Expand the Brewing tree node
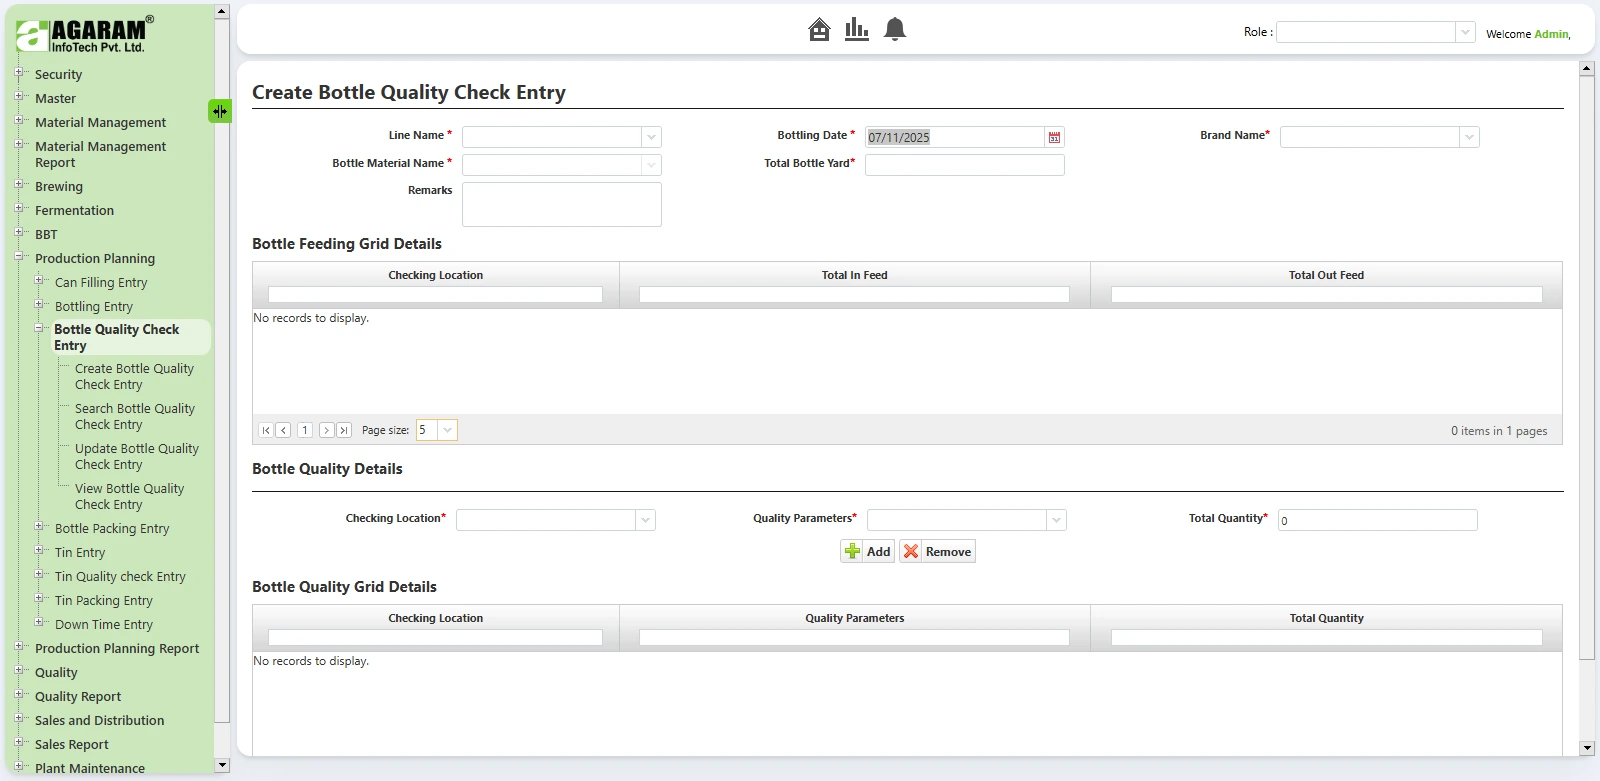The width and height of the screenshot is (1600, 781). [19, 186]
